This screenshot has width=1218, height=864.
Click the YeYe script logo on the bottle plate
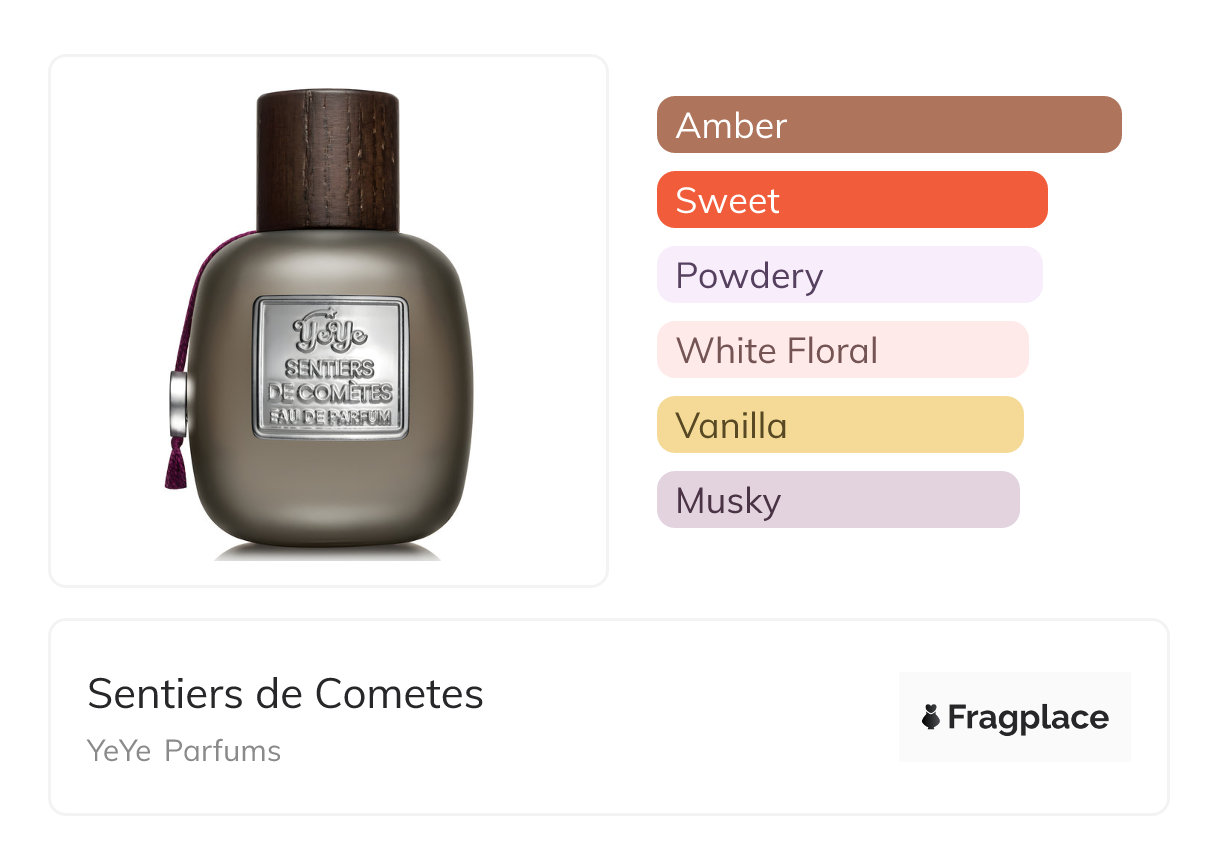pos(329,331)
